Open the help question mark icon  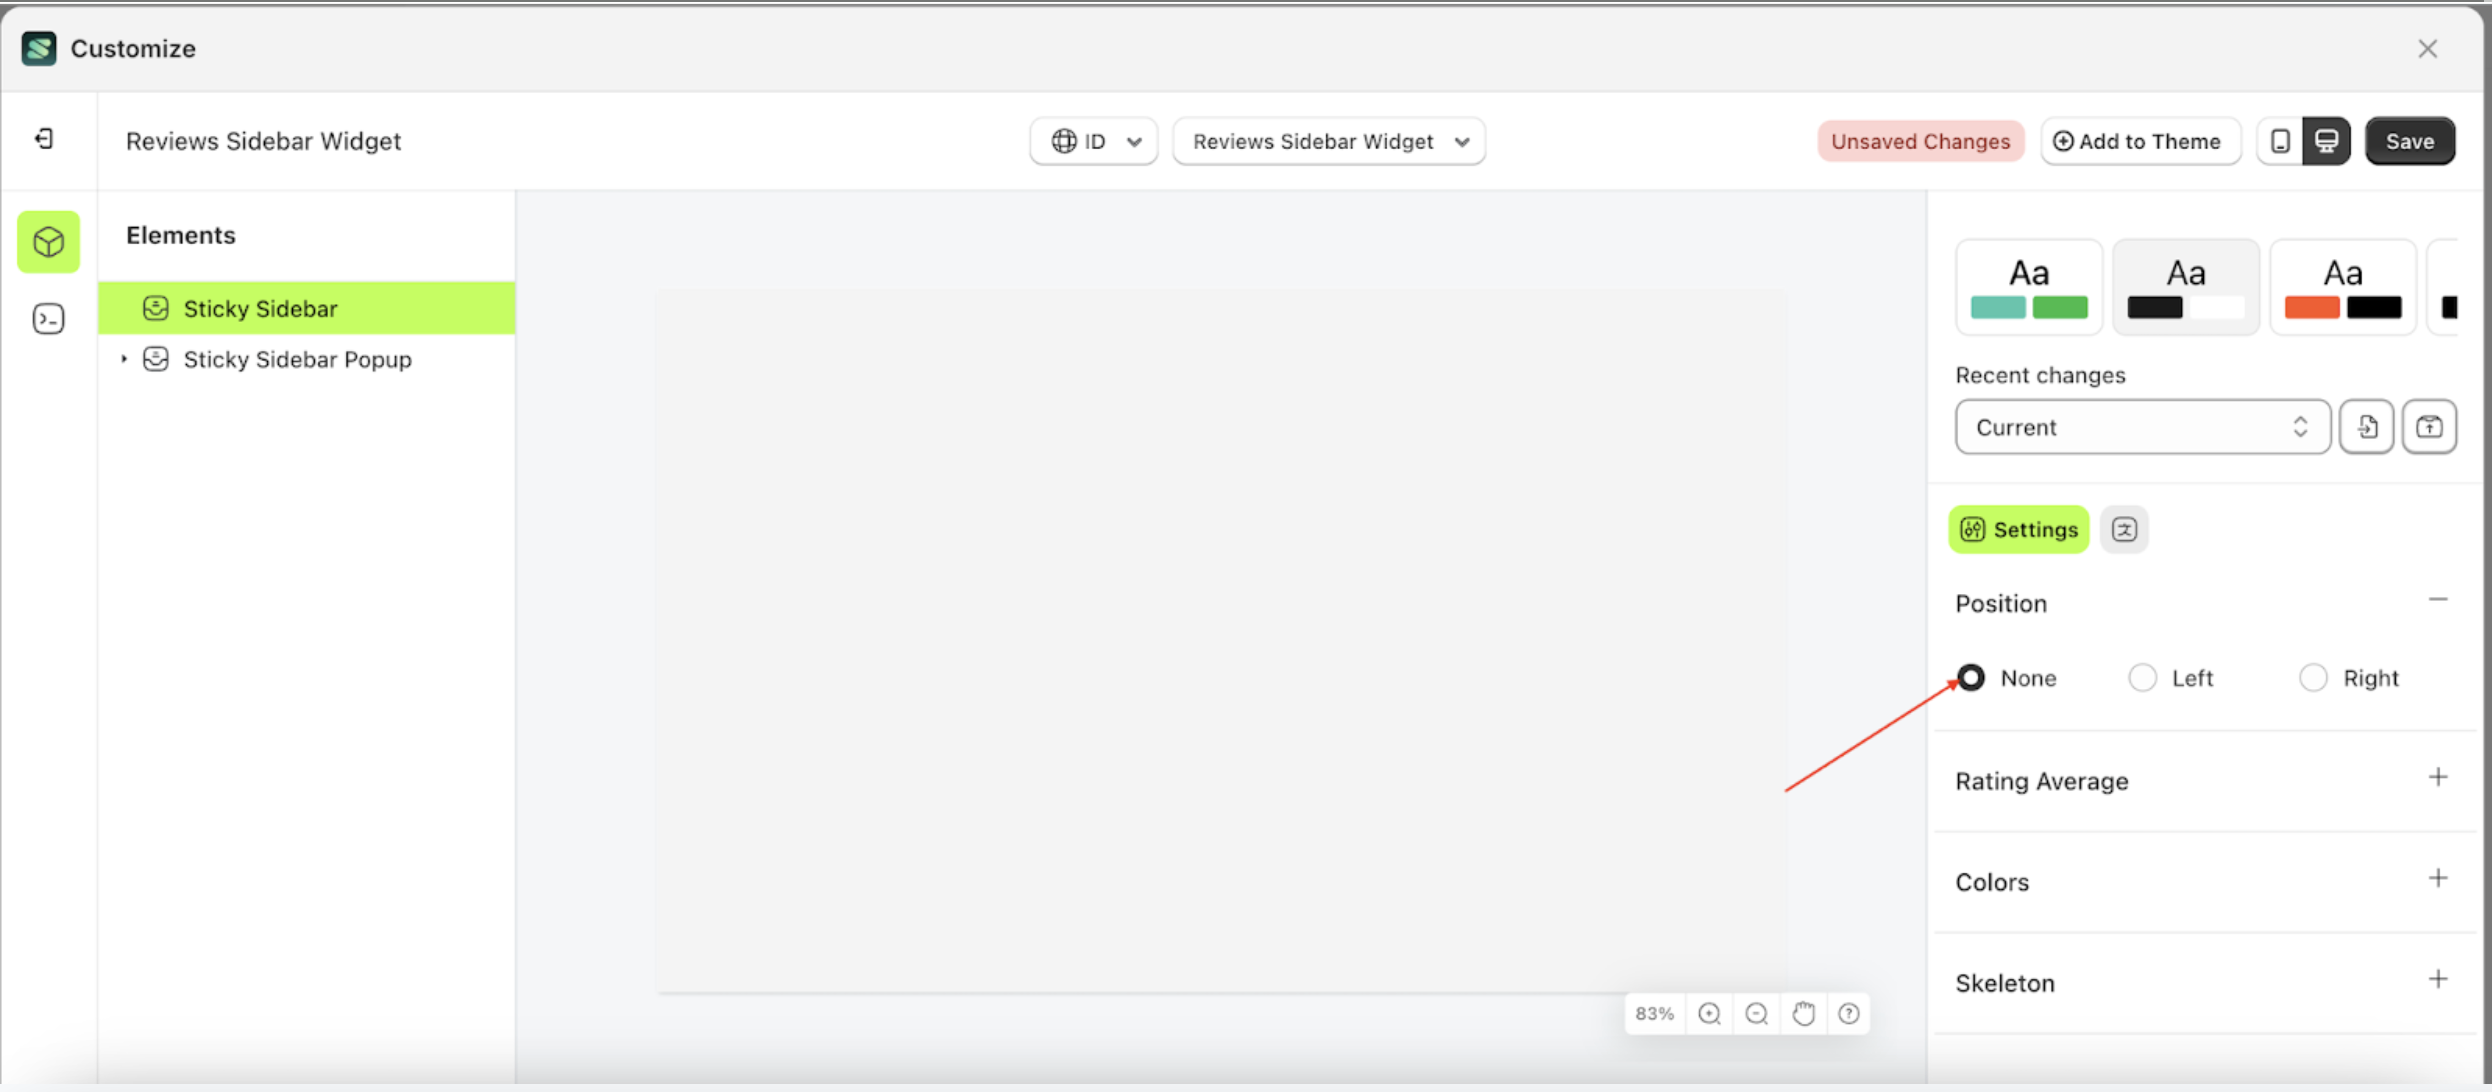click(x=1848, y=1013)
